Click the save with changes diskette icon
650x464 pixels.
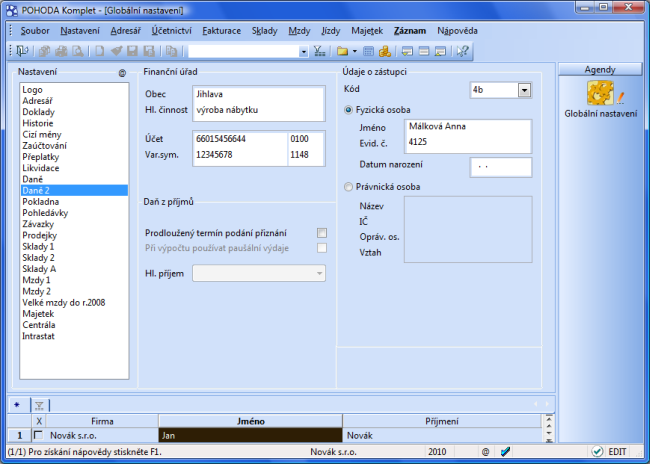pyautogui.click(x=149, y=51)
